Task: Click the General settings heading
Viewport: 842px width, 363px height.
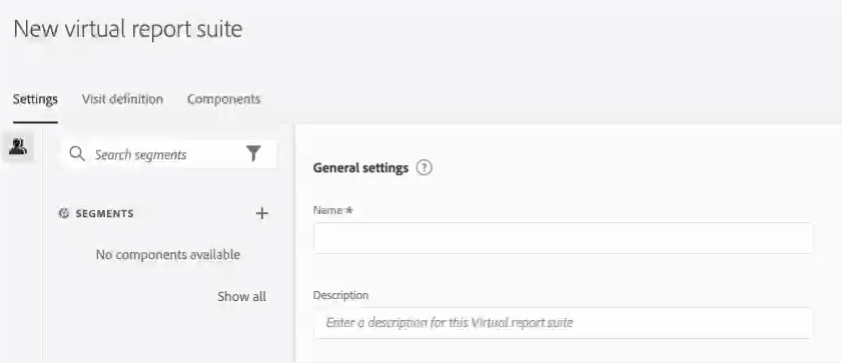Action: (x=361, y=168)
